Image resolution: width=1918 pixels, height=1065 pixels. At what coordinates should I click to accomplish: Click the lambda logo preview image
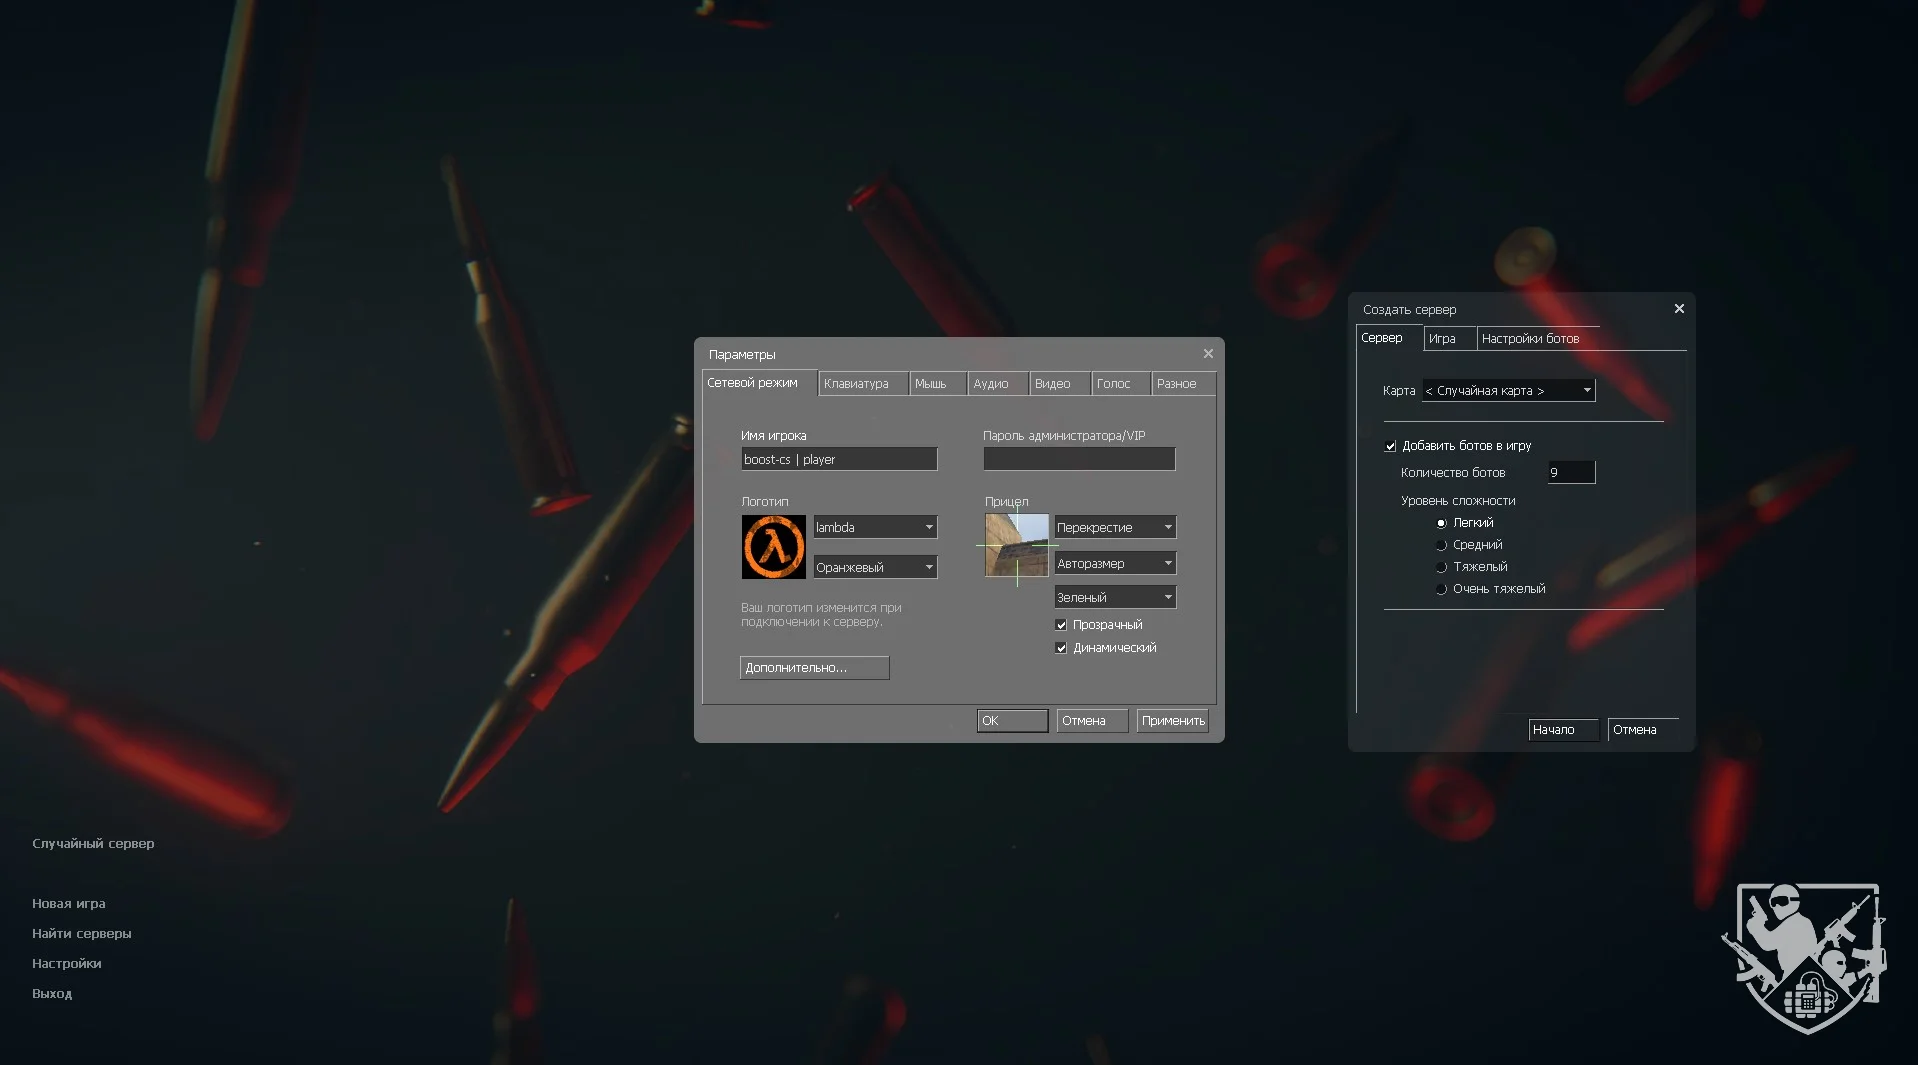[773, 547]
